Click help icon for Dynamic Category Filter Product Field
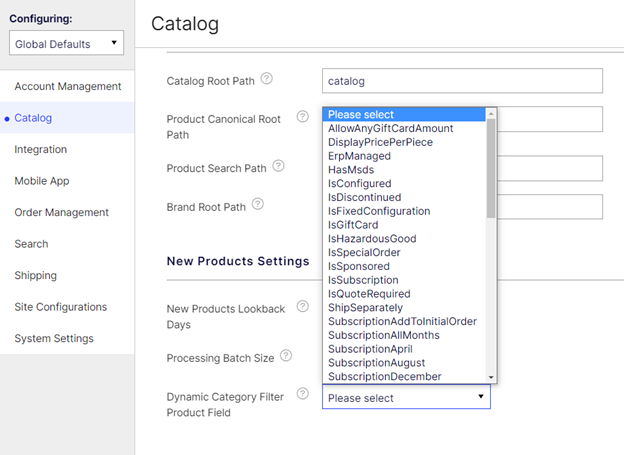 tap(302, 394)
